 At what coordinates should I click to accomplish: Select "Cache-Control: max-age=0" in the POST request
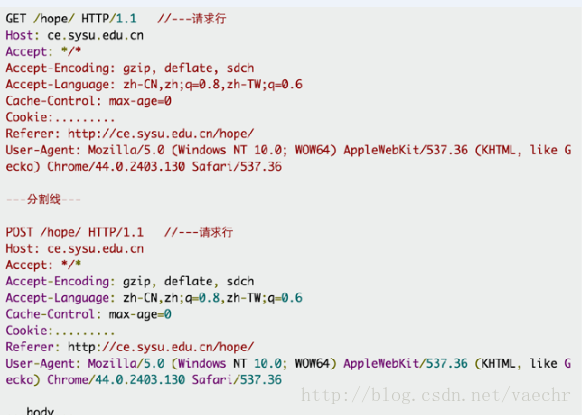point(88,314)
